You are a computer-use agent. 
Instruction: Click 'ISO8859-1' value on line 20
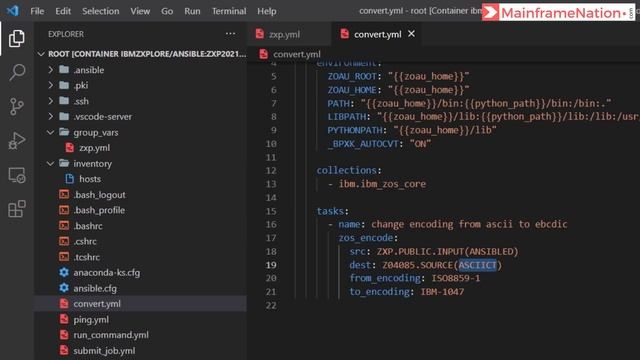pyautogui.click(x=456, y=278)
